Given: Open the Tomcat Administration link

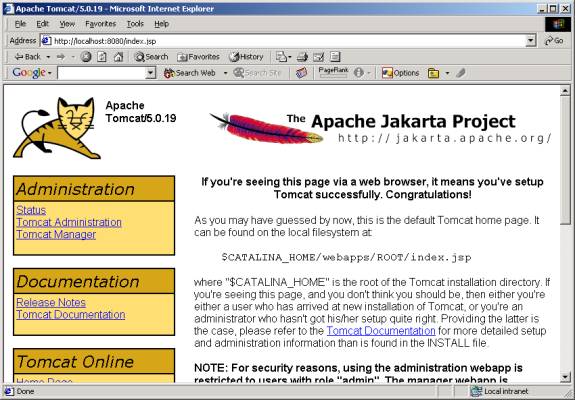Looking at the screenshot, I should [x=69, y=222].
